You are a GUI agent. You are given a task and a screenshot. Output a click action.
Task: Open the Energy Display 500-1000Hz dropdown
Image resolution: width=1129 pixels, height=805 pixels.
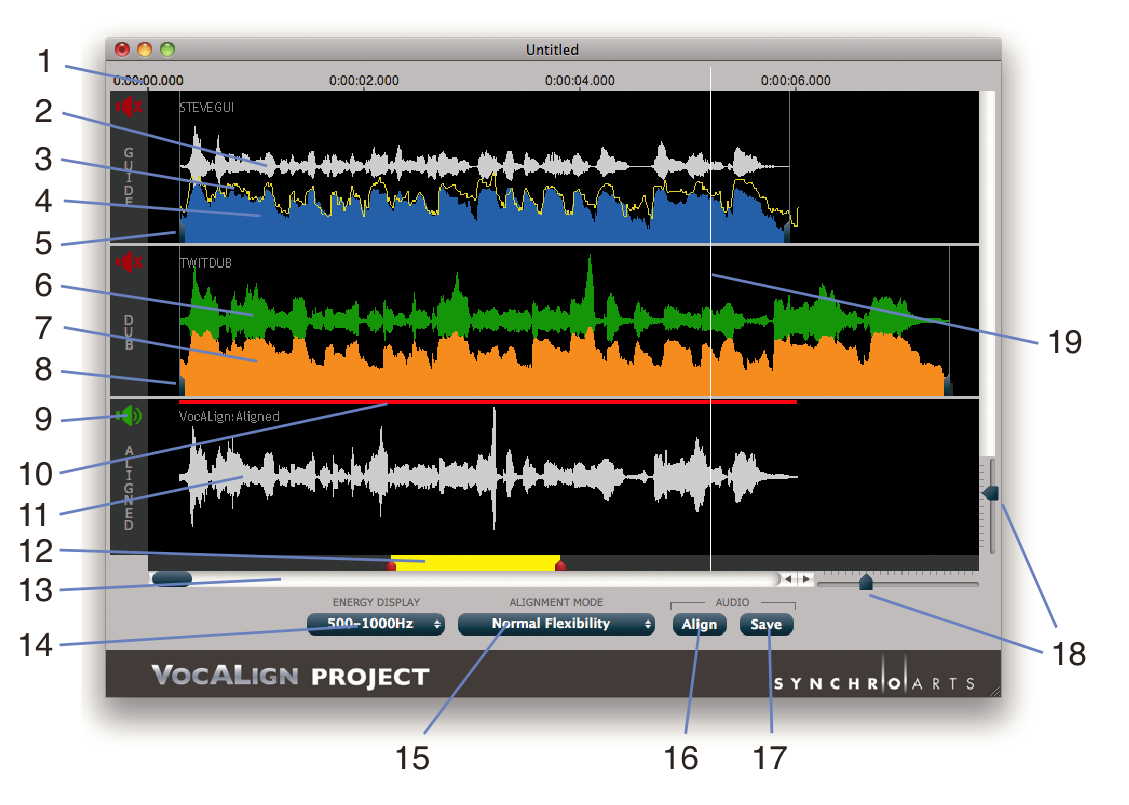point(376,624)
